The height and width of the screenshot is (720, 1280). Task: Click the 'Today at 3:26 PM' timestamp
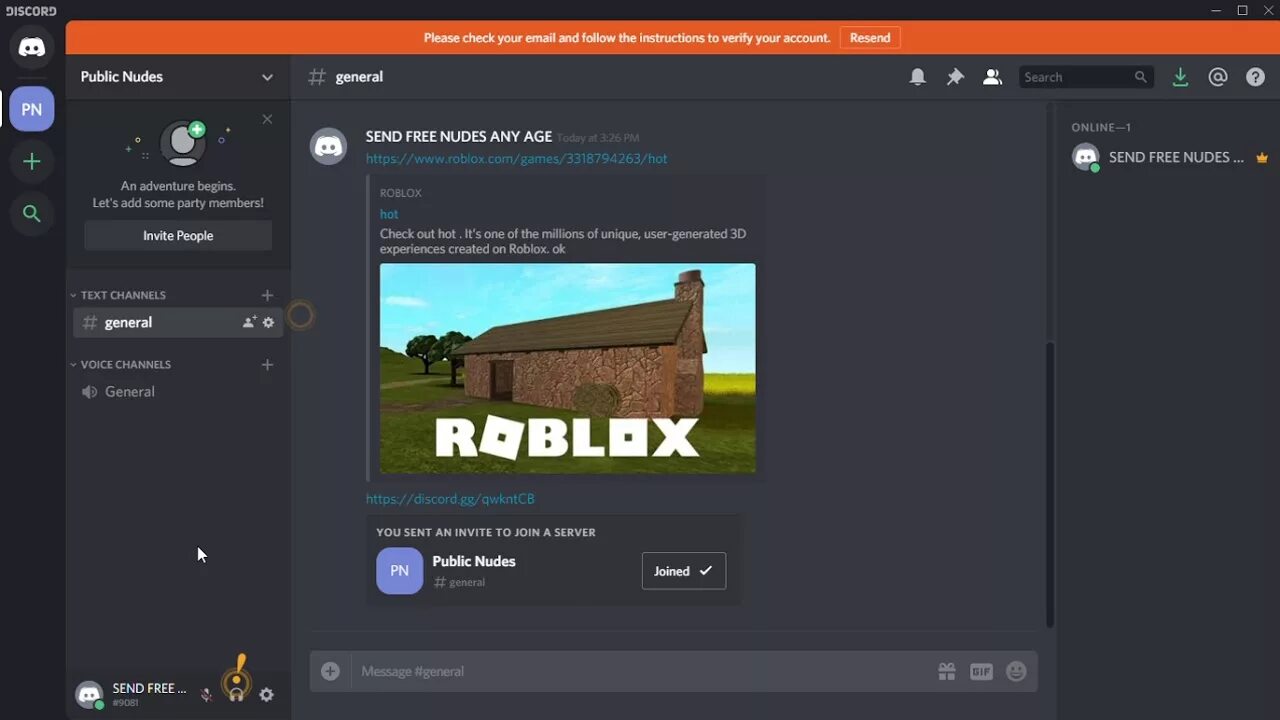[x=598, y=138]
